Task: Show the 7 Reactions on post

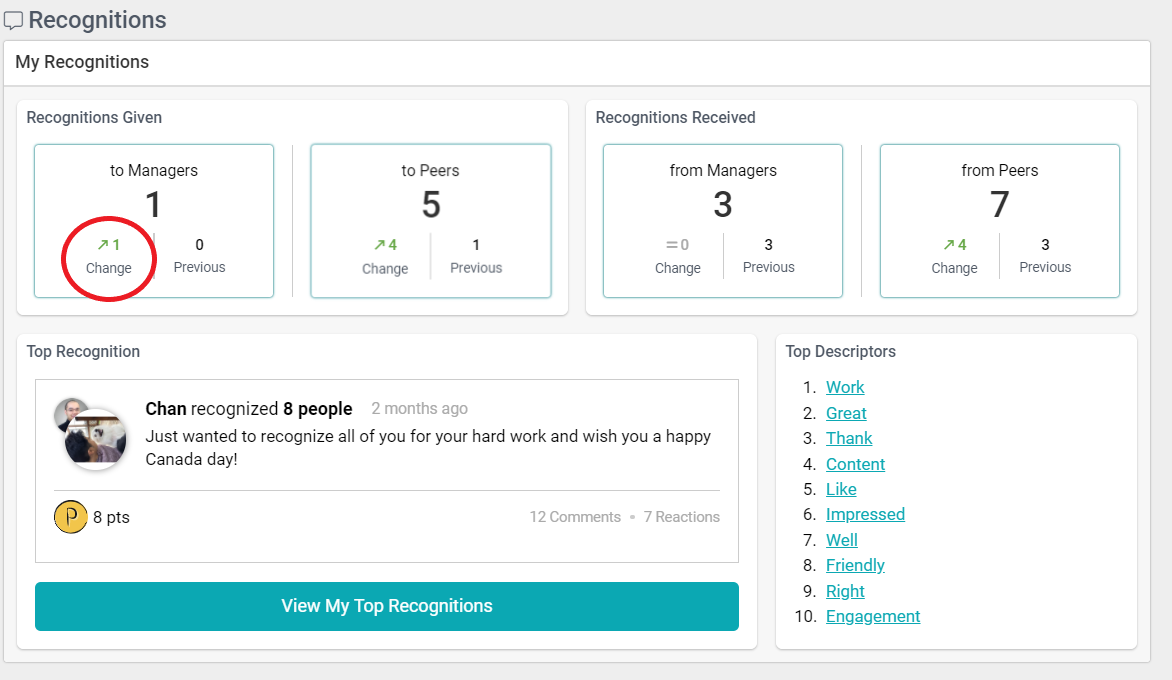Action: (x=681, y=517)
